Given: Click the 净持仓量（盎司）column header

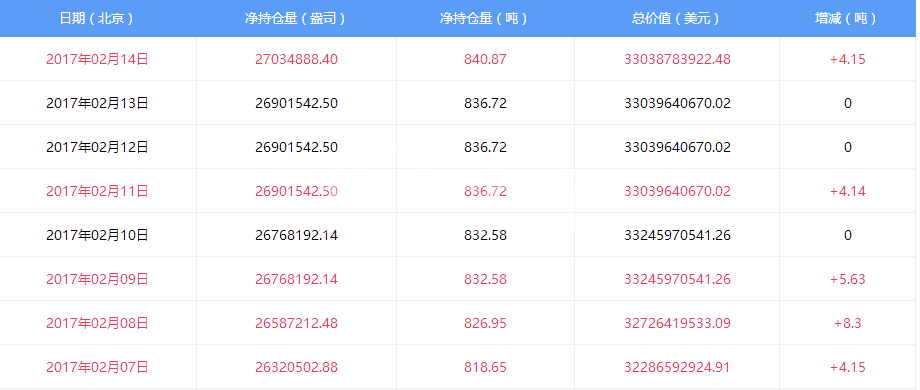Looking at the screenshot, I should point(296,18).
